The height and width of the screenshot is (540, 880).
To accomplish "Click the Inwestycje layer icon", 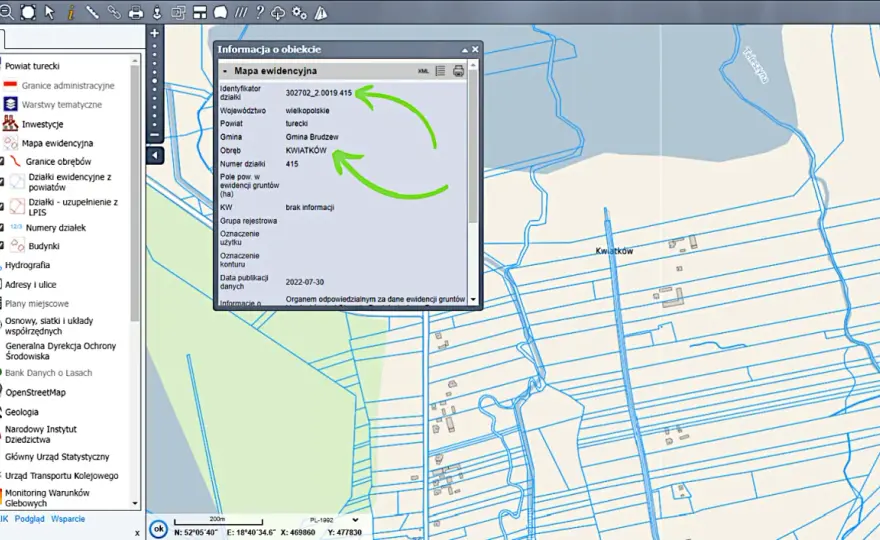I will pyautogui.click(x=10, y=123).
